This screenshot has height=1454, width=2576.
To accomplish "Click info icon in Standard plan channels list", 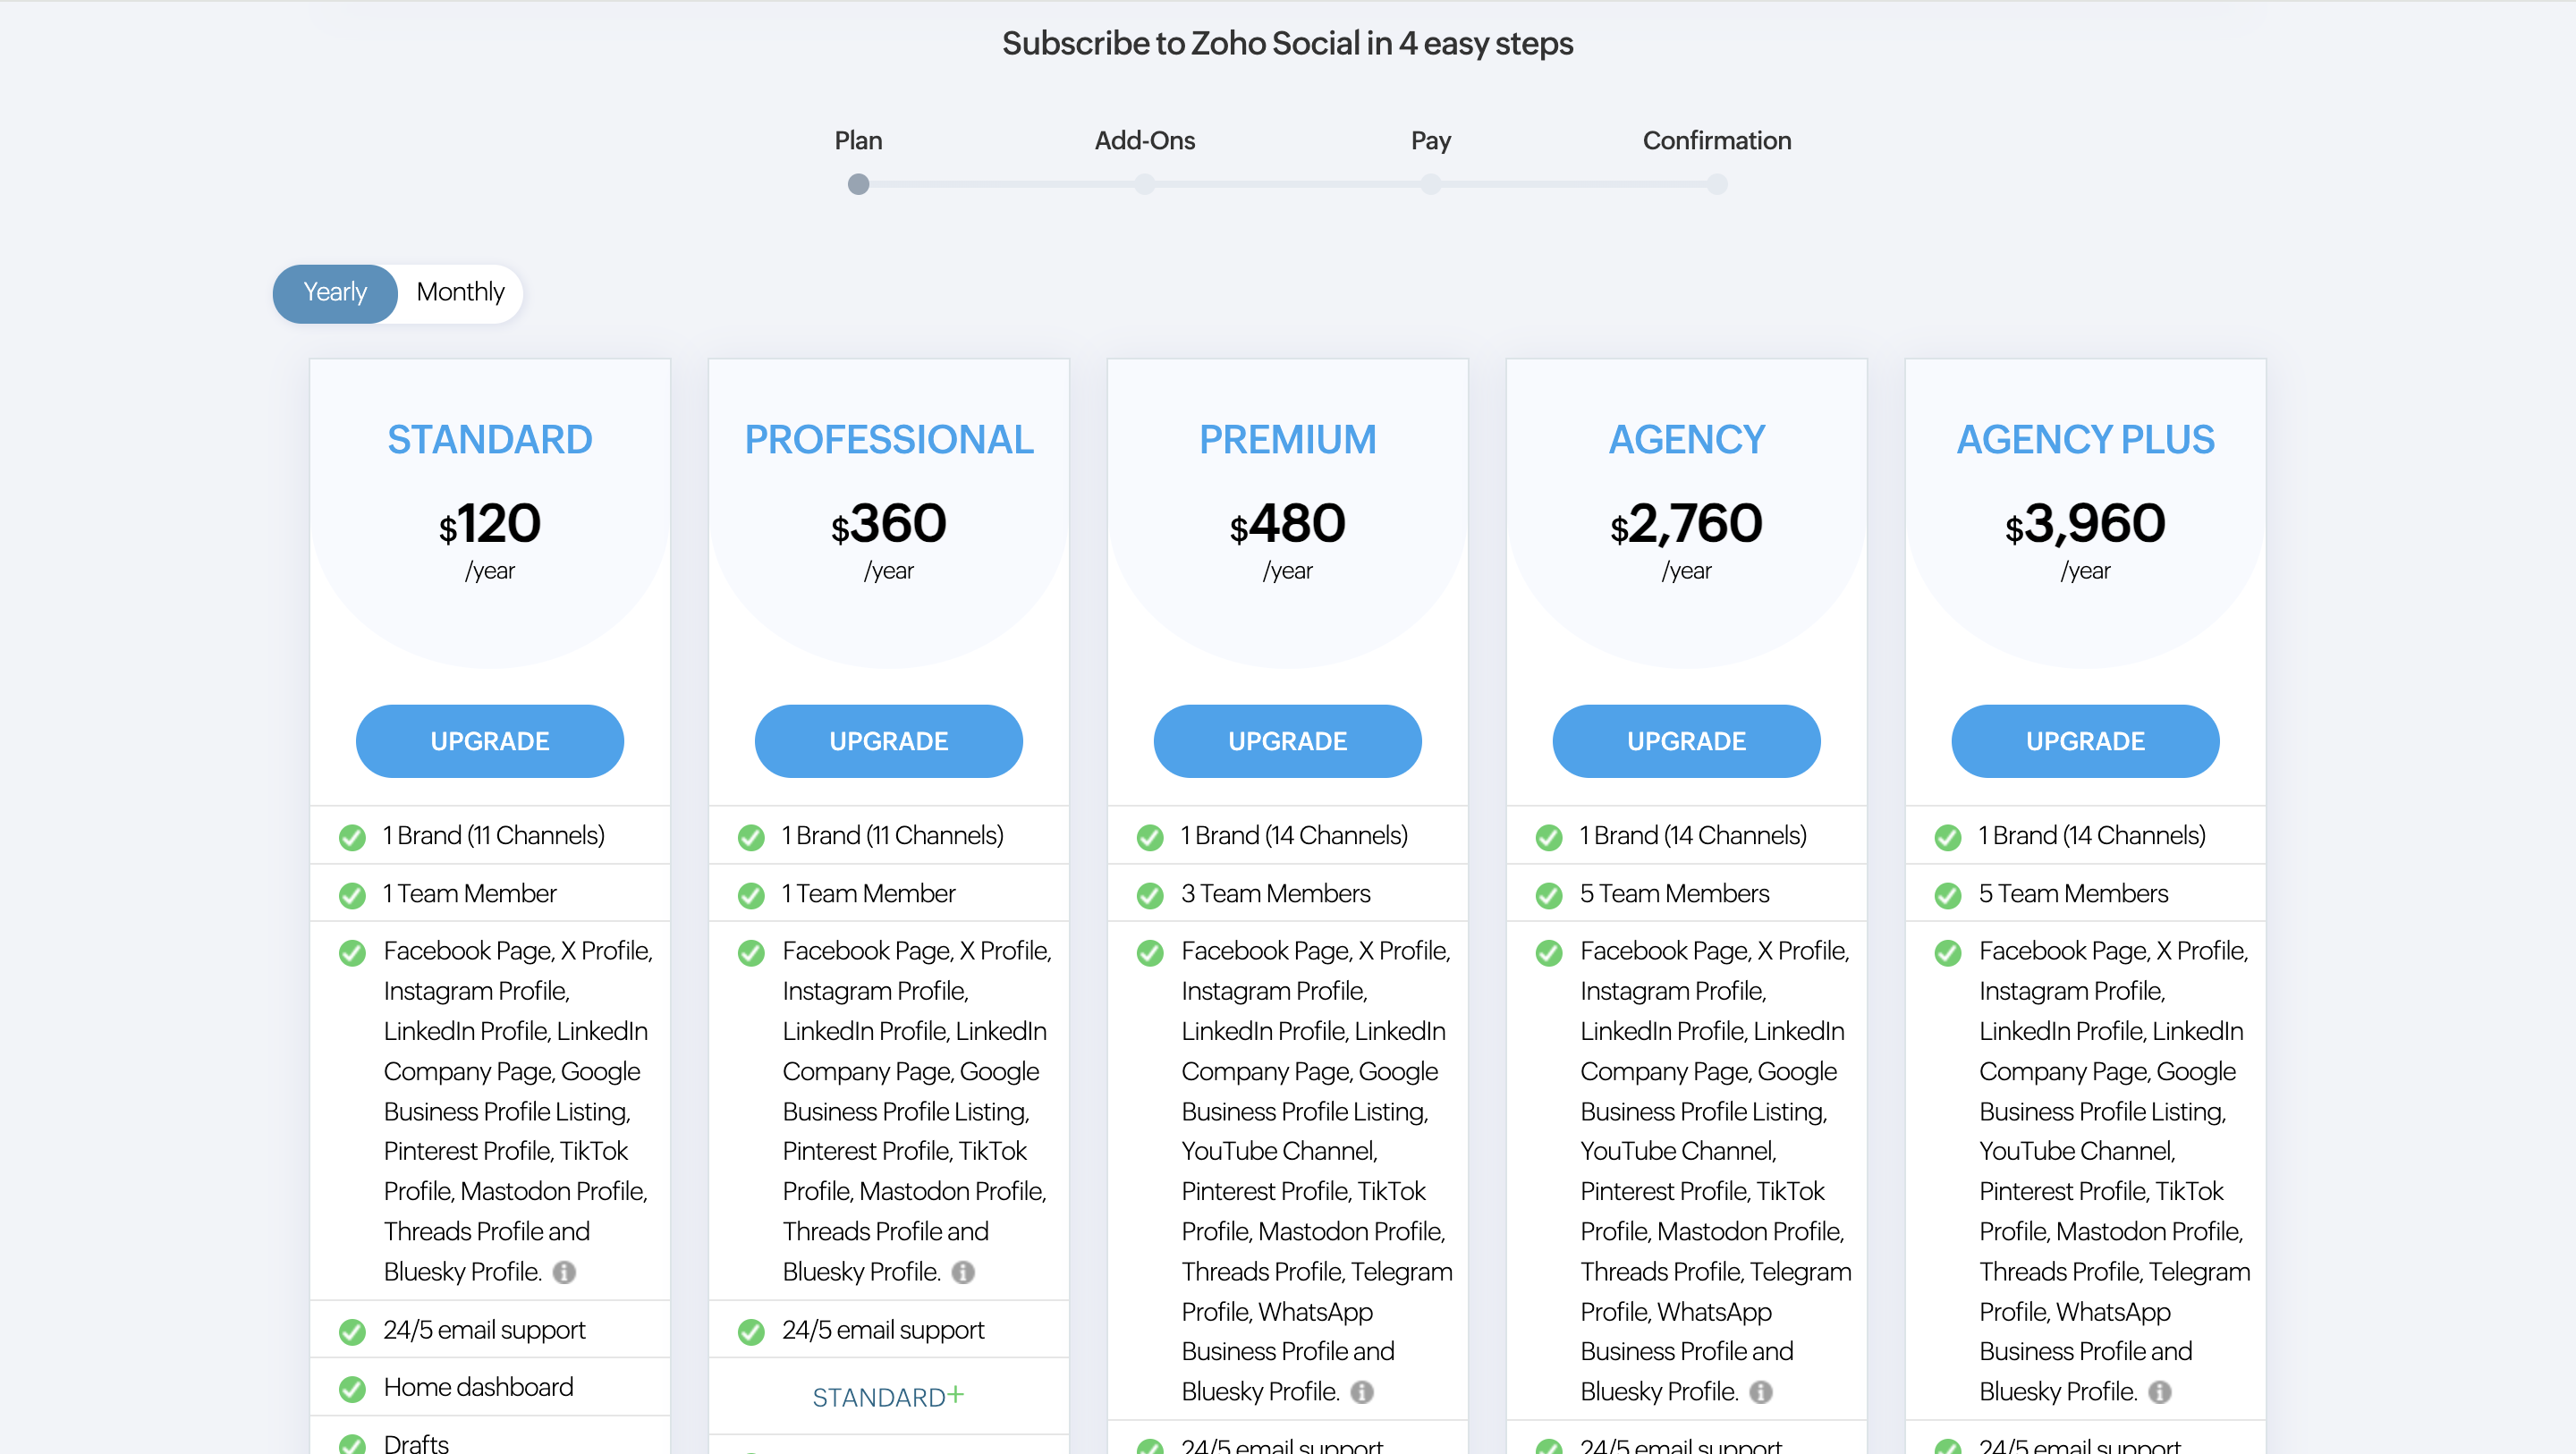I will 564,1272.
